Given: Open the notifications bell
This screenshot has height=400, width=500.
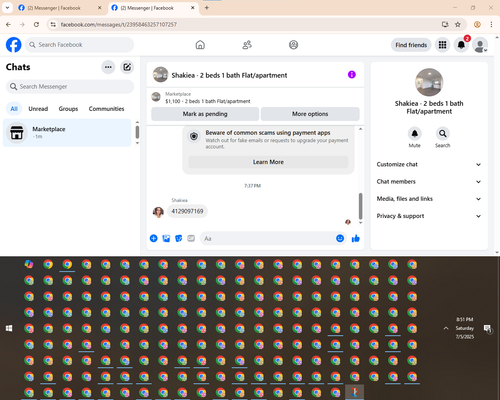Looking at the screenshot, I should pyautogui.click(x=461, y=45).
